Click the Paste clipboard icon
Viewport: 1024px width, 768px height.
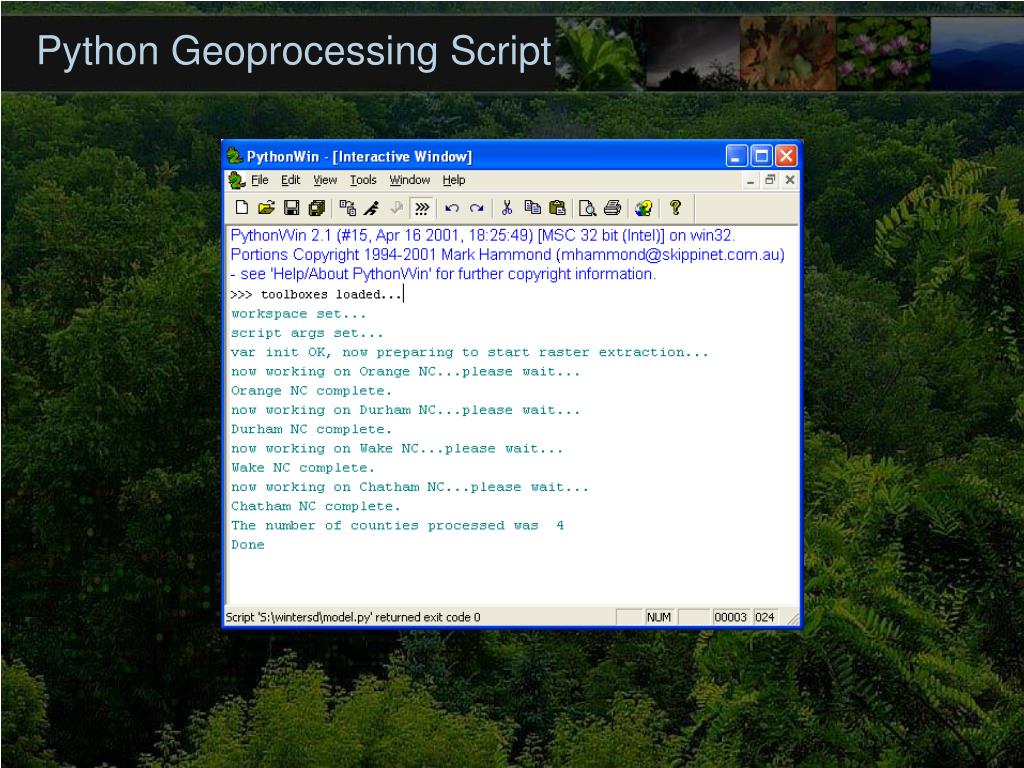(557, 208)
